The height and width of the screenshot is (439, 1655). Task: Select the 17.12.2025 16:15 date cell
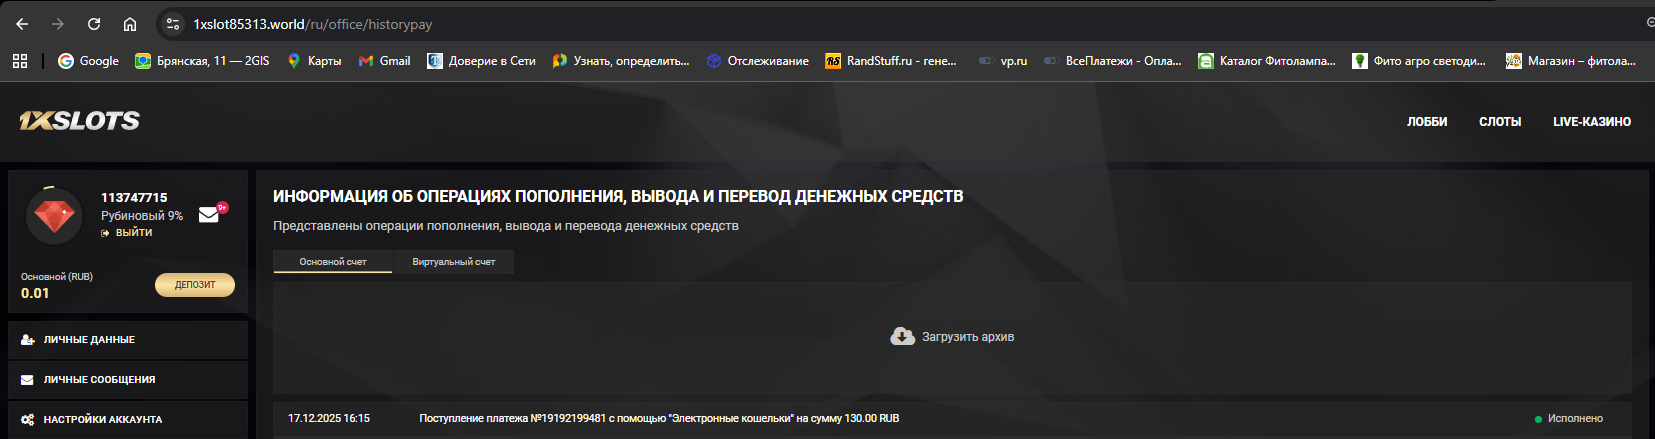click(x=329, y=418)
